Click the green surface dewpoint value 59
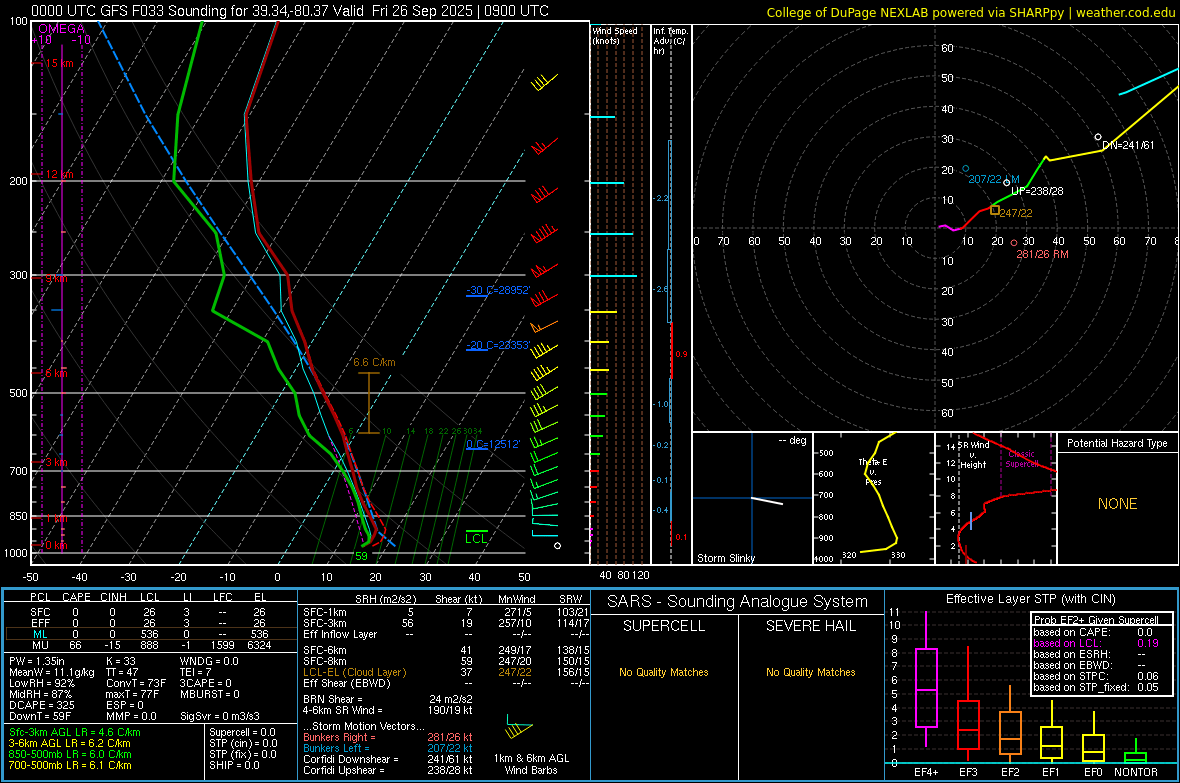The width and height of the screenshot is (1180, 783). pos(361,556)
